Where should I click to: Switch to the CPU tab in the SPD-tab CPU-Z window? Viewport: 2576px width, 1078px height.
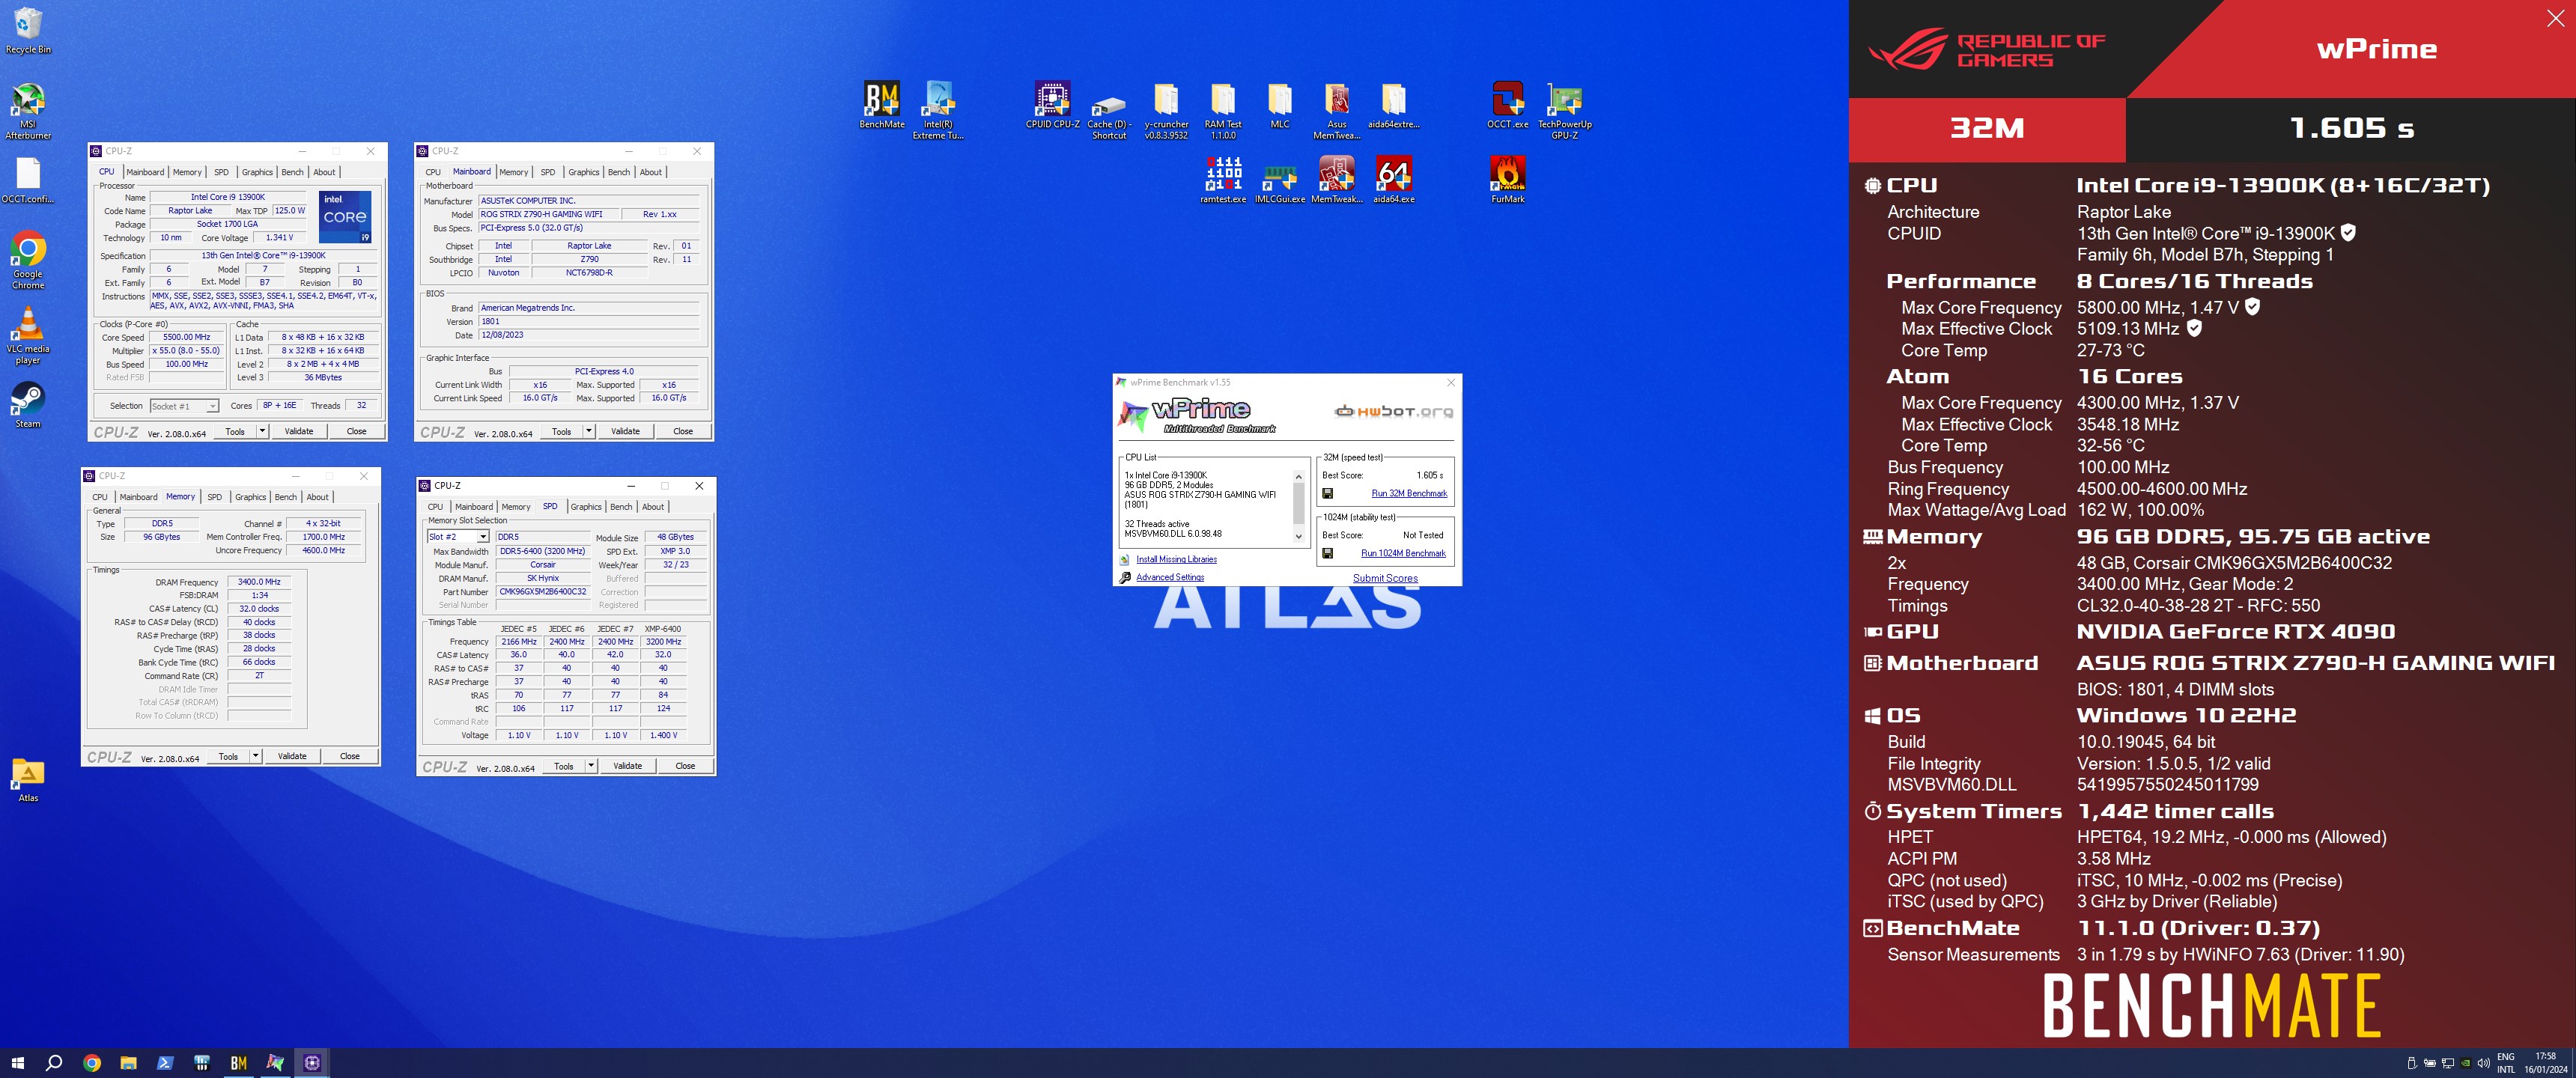435,507
